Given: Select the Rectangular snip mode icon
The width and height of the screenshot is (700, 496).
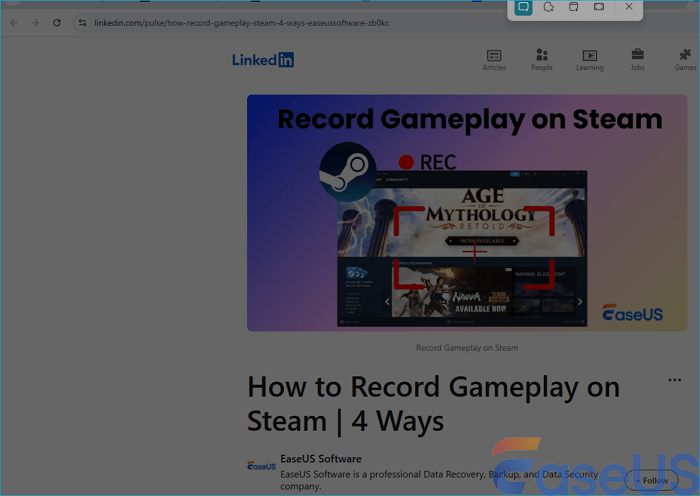Looking at the screenshot, I should pyautogui.click(x=523, y=8).
